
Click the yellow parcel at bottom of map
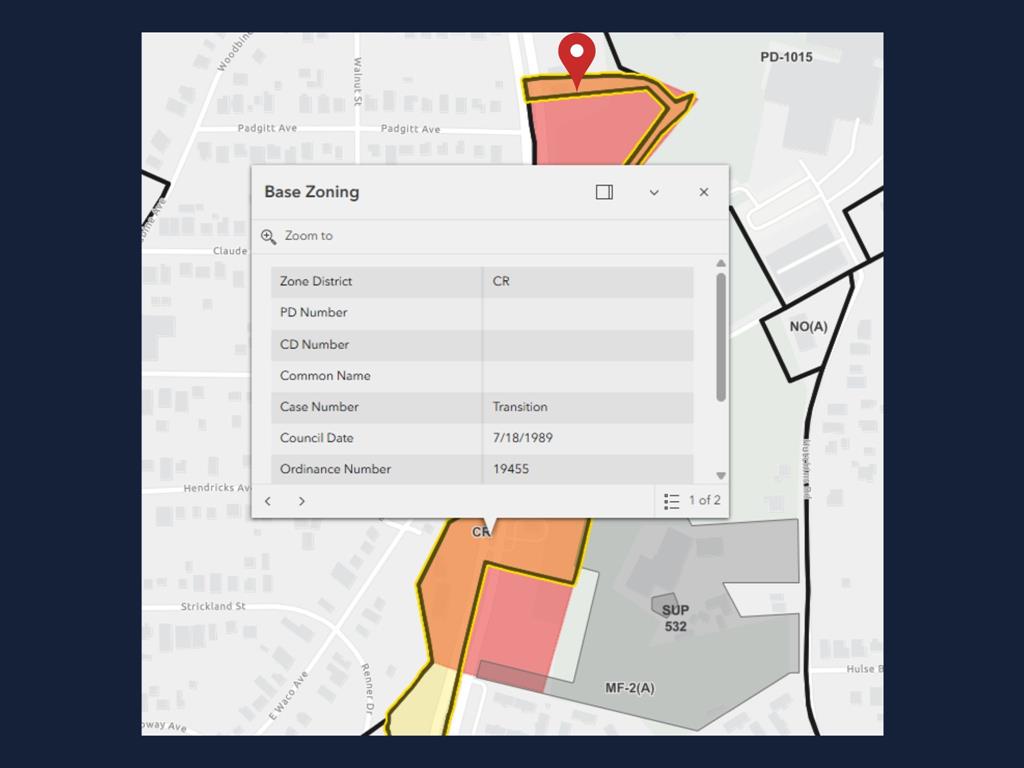(x=420, y=705)
